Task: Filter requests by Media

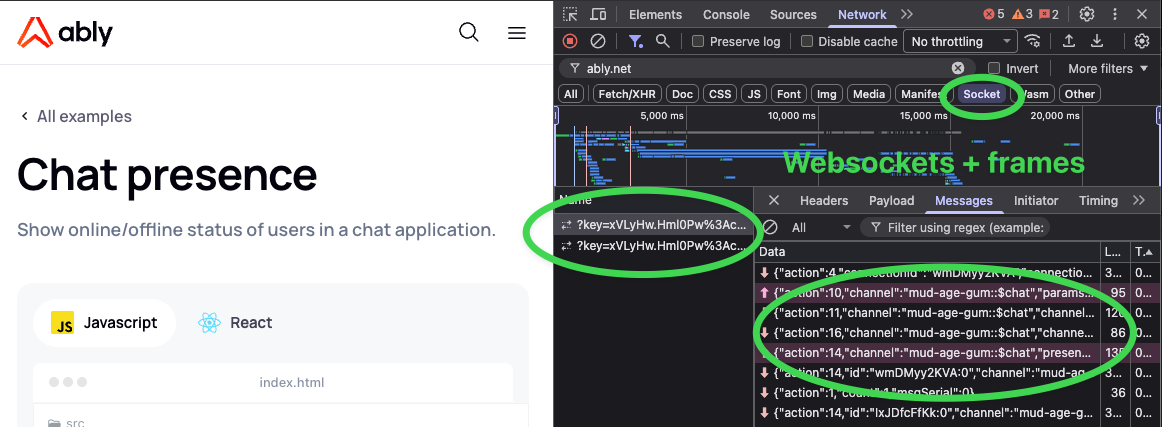Action: click(869, 94)
